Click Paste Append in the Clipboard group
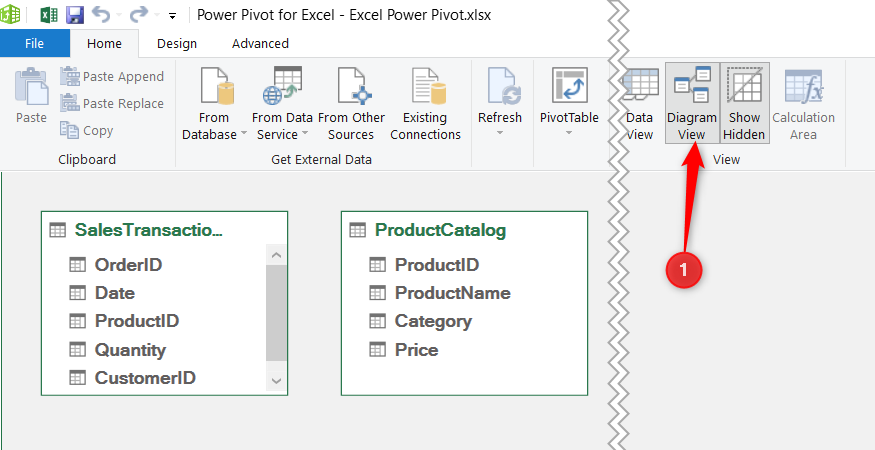 [112, 76]
